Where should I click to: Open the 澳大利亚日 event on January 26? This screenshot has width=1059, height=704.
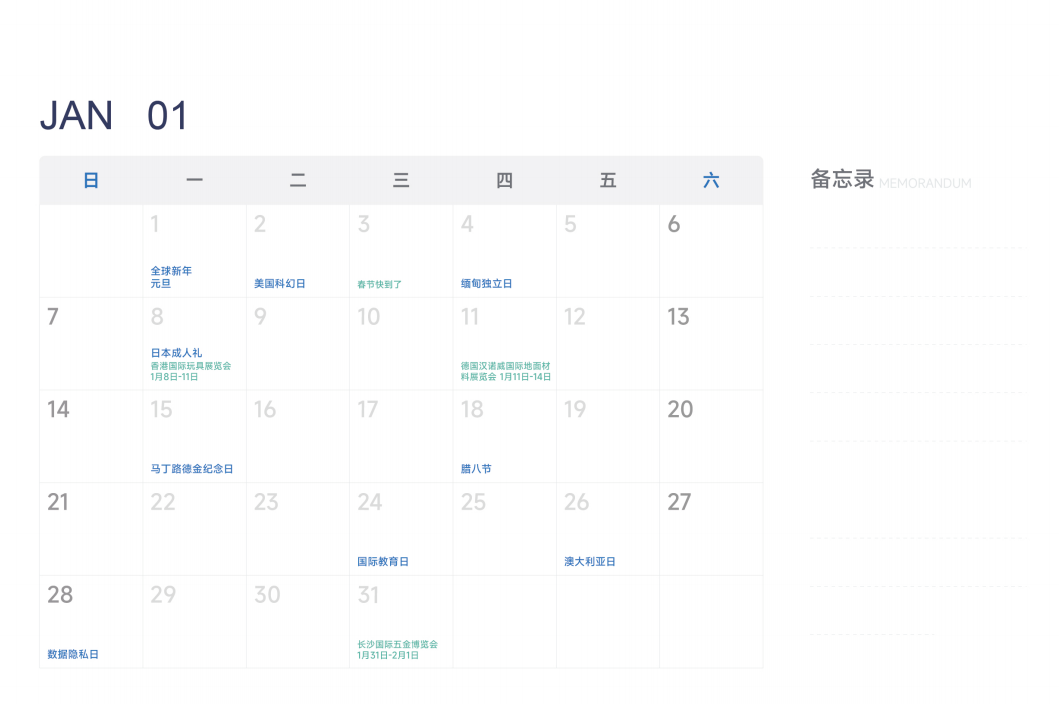pyautogui.click(x=590, y=562)
